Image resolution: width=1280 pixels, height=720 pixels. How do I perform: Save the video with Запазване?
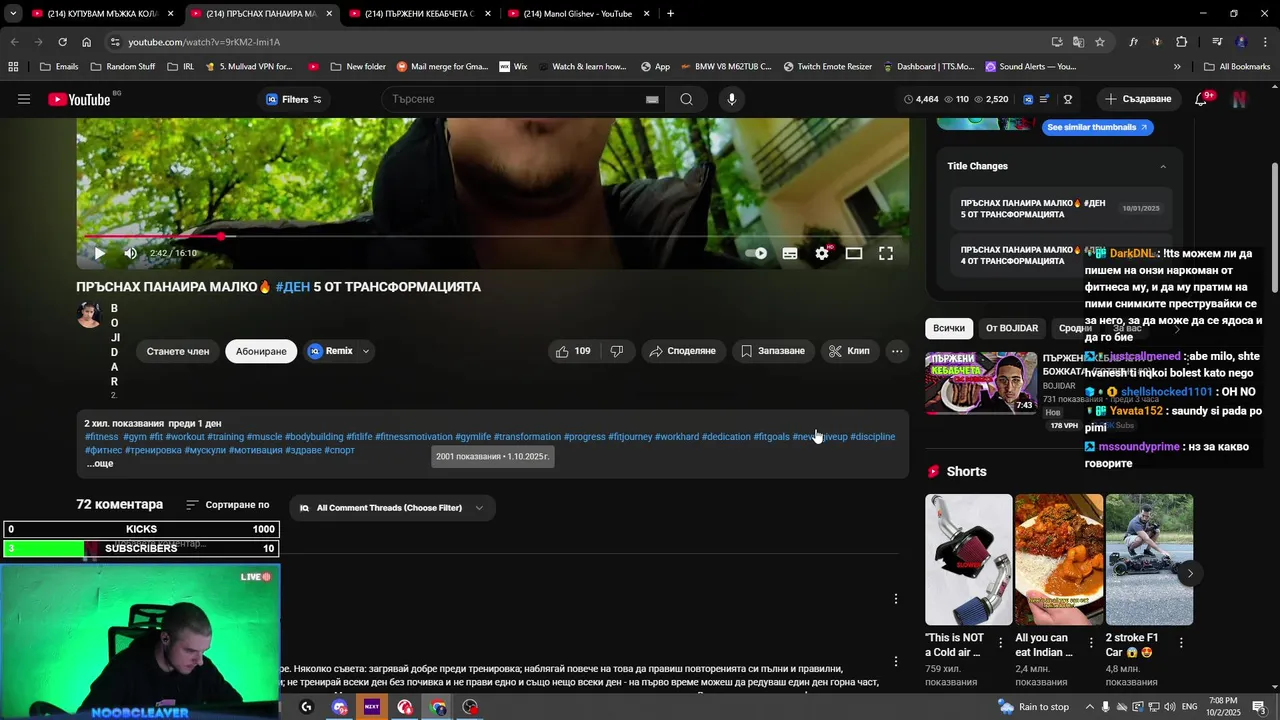pos(773,351)
